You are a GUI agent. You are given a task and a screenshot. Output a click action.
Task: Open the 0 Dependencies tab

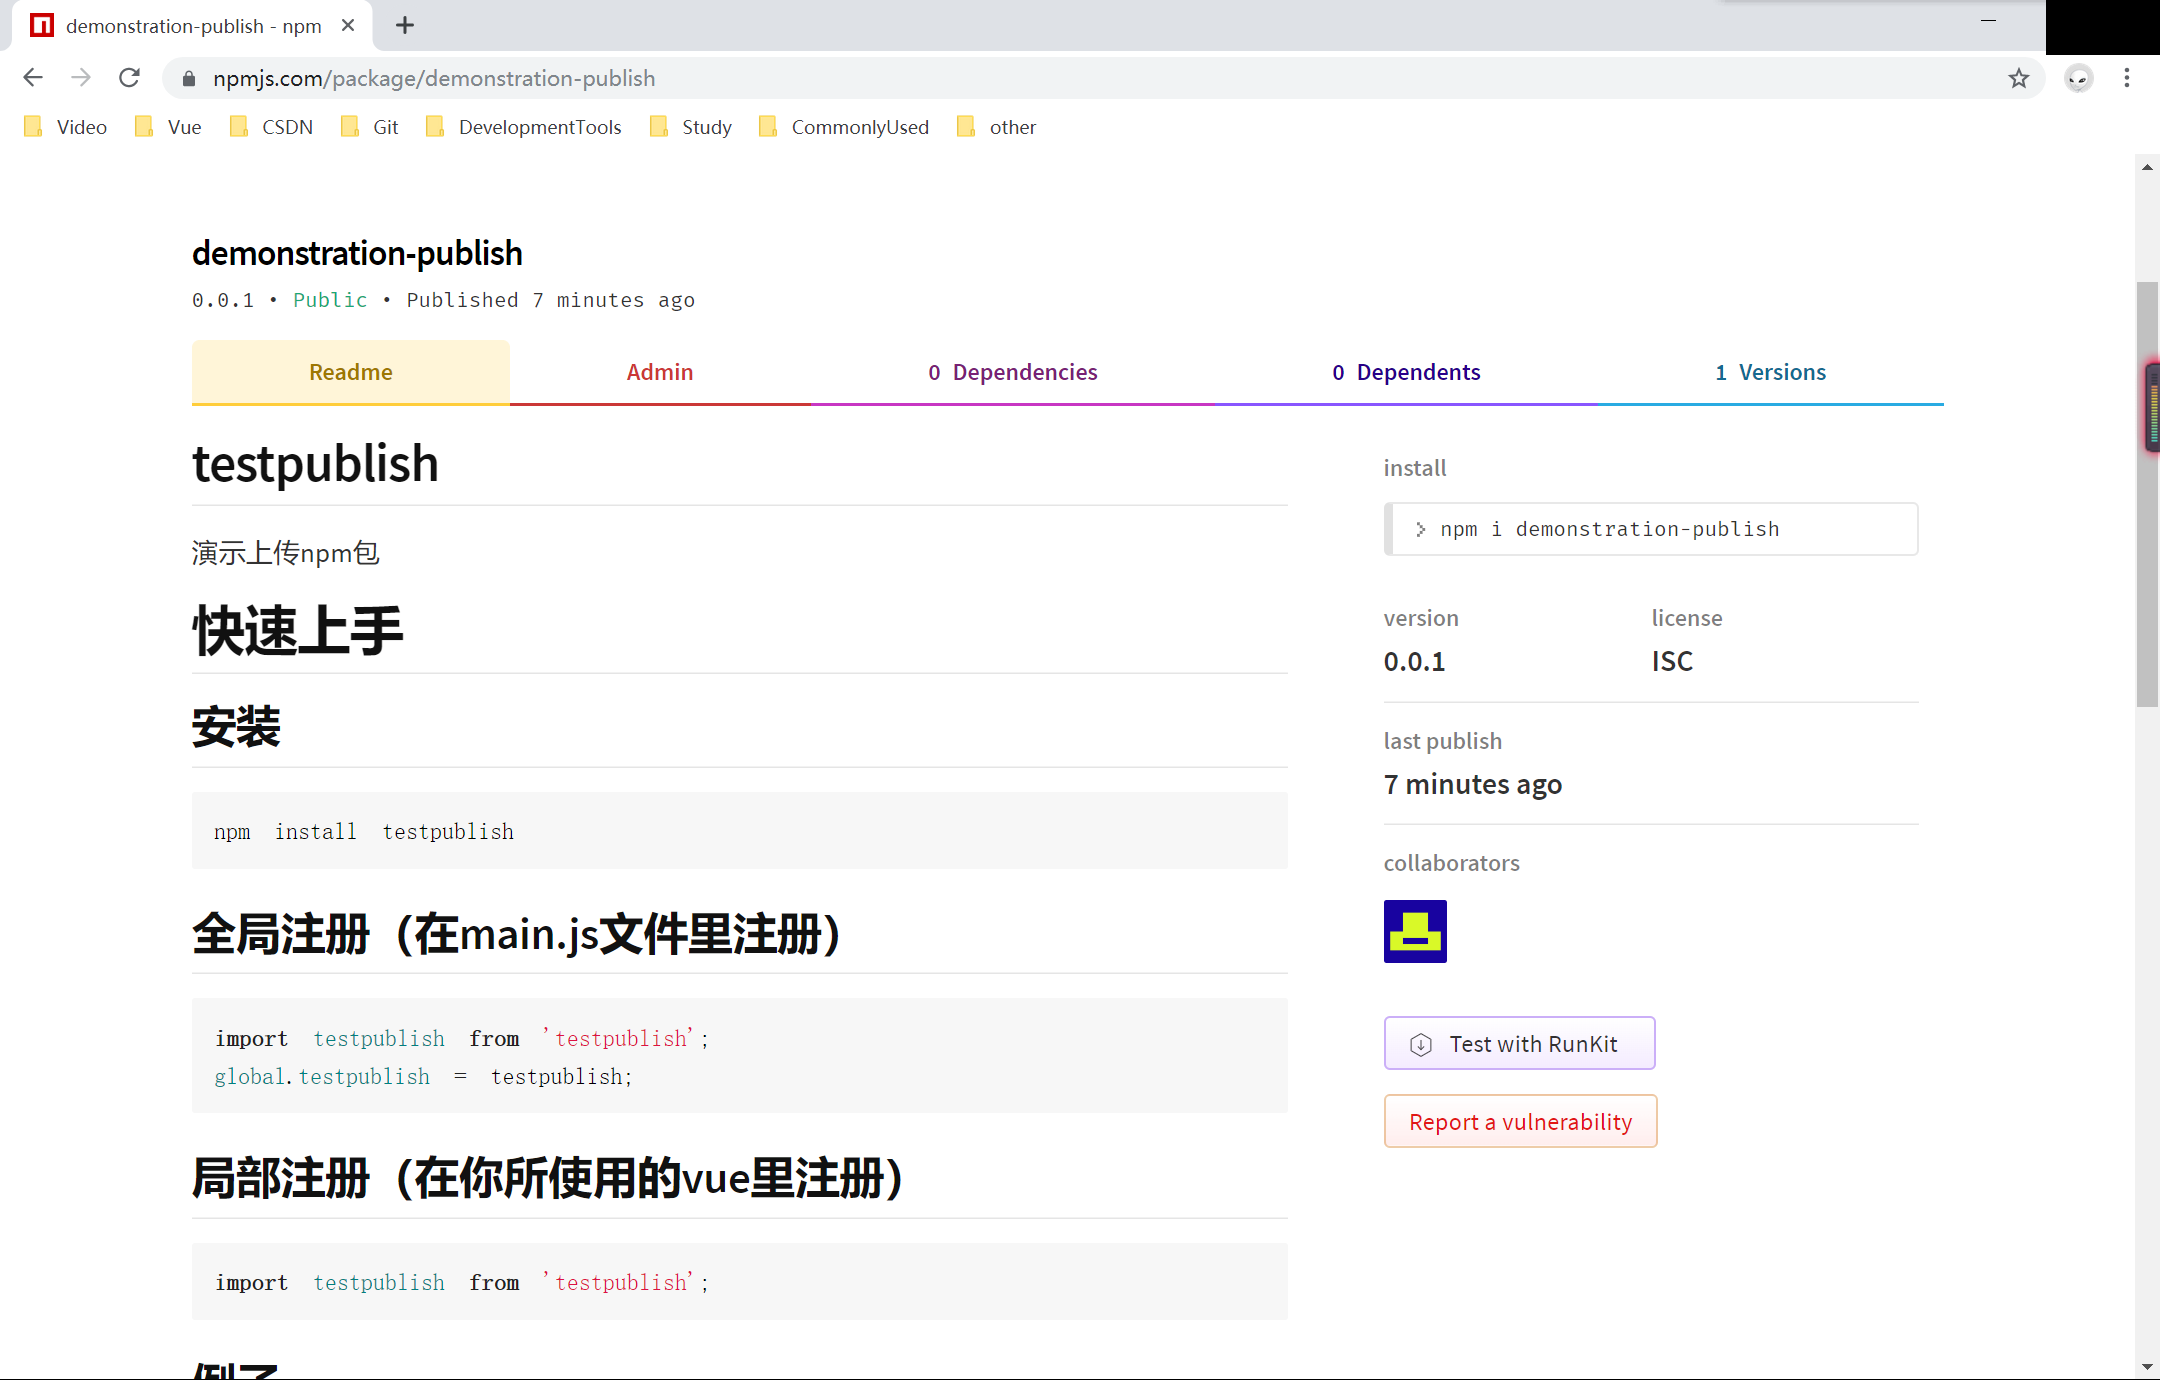coord(1012,372)
